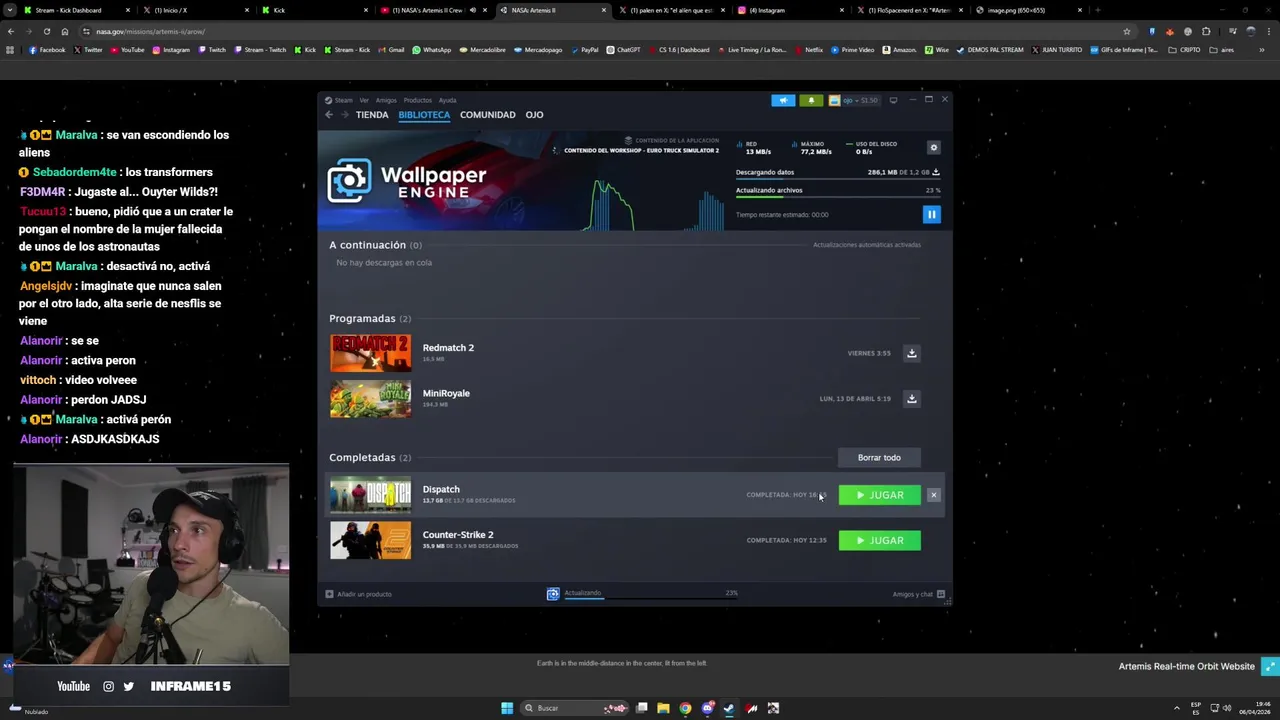Download MiniRoyale update now
The image size is (1280, 720).
coord(911,398)
